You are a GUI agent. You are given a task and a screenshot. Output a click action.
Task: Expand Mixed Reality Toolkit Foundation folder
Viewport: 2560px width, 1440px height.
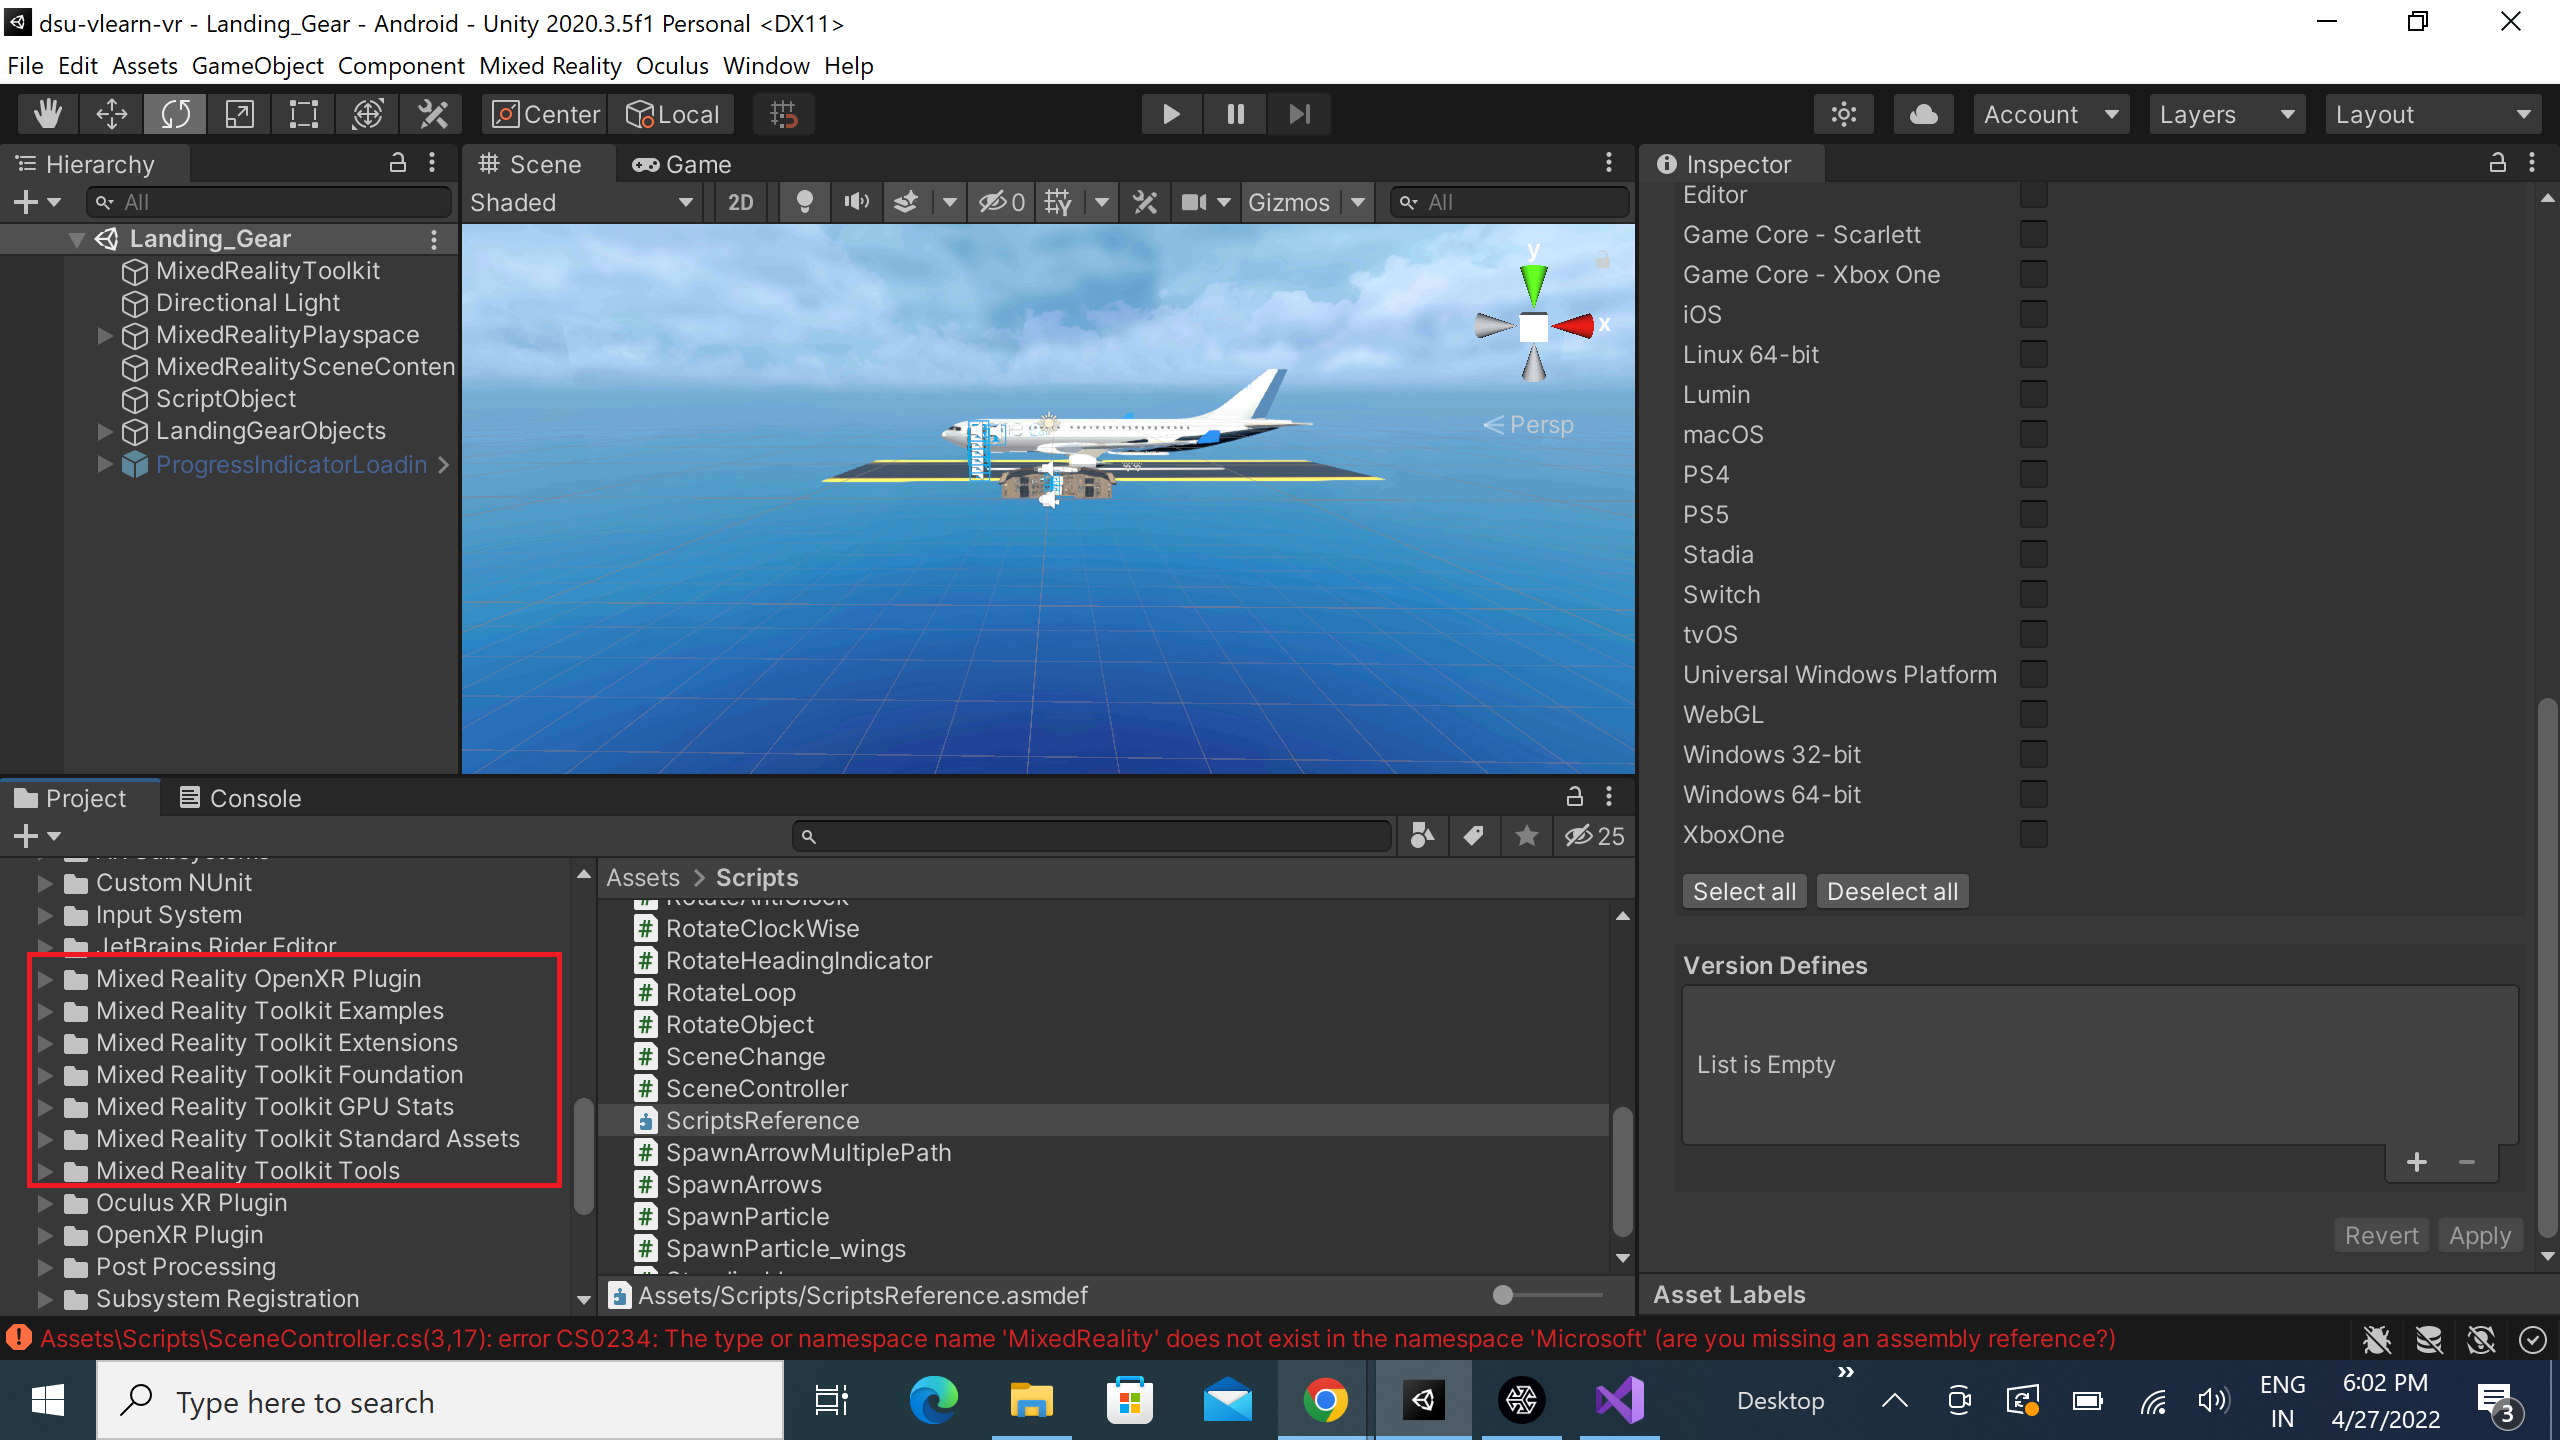(x=45, y=1075)
